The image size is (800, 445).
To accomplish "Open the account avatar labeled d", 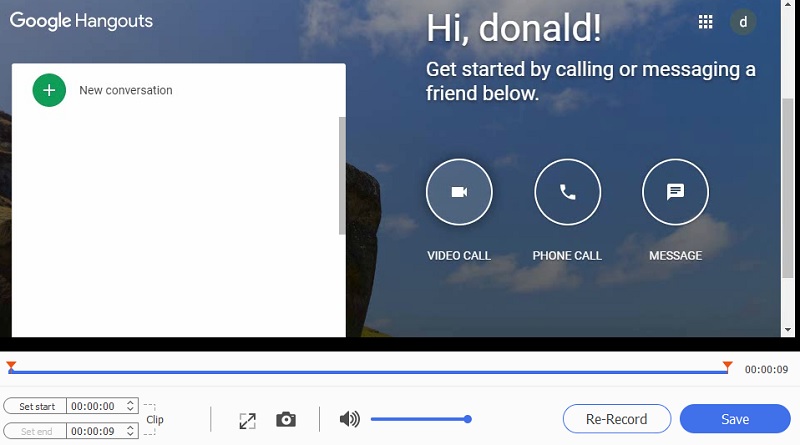I will pyautogui.click(x=743, y=22).
